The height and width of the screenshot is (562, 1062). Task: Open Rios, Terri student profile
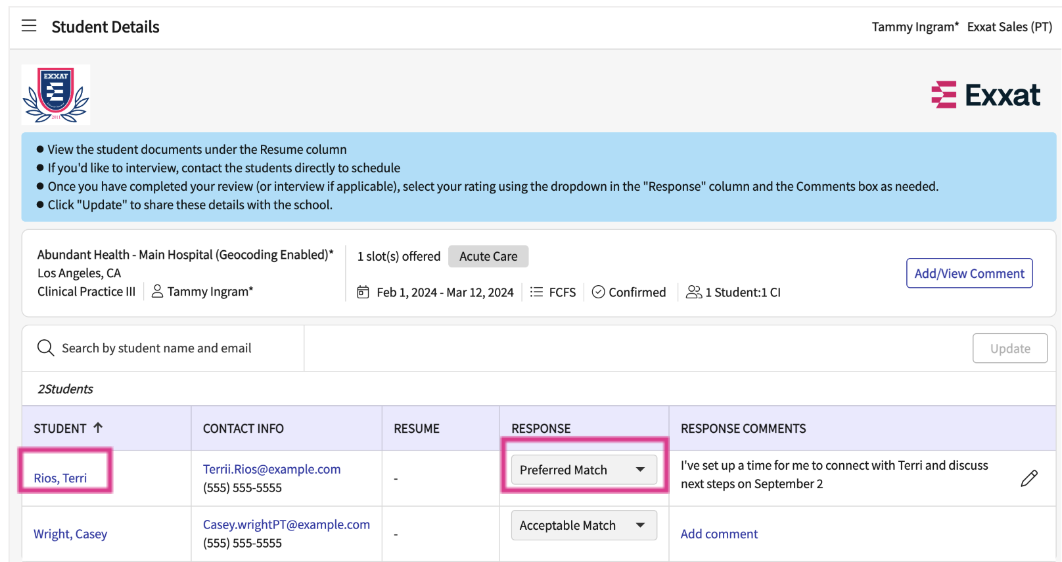[60, 478]
